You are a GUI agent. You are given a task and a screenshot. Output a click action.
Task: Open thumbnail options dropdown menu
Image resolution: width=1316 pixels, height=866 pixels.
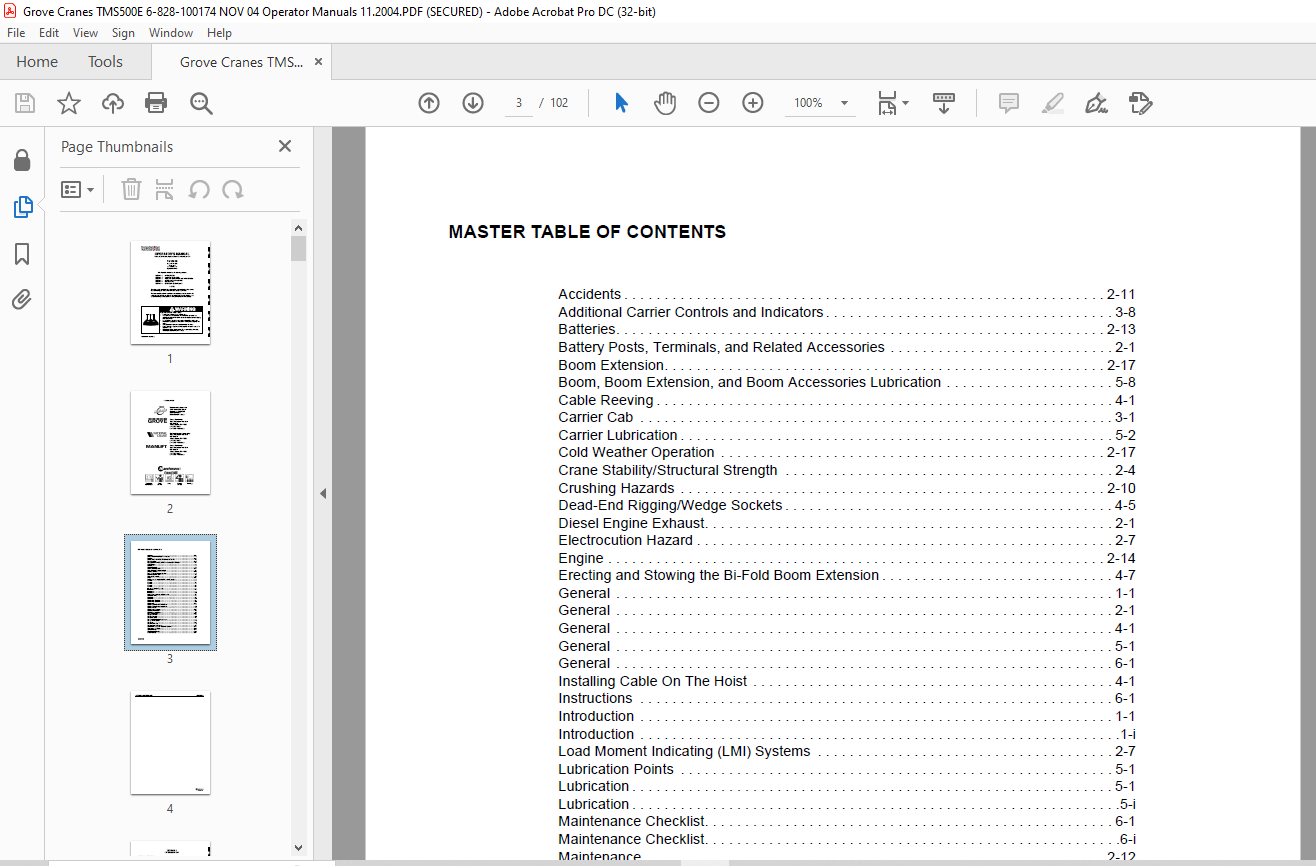coord(78,189)
